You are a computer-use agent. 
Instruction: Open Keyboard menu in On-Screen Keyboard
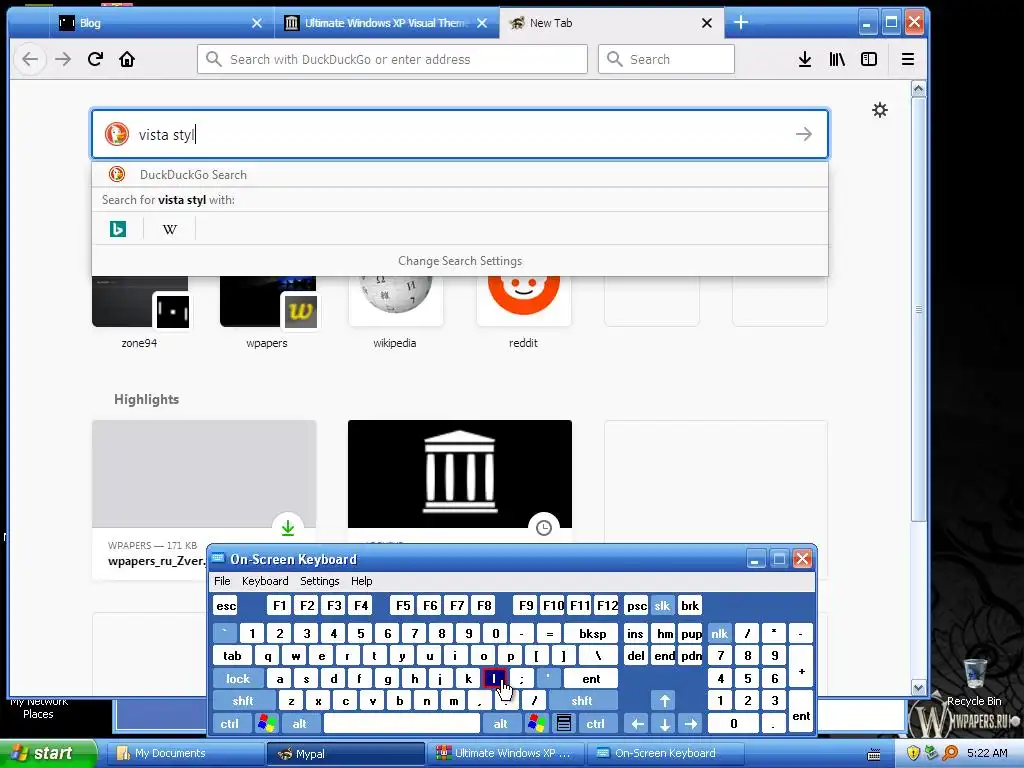pos(264,581)
